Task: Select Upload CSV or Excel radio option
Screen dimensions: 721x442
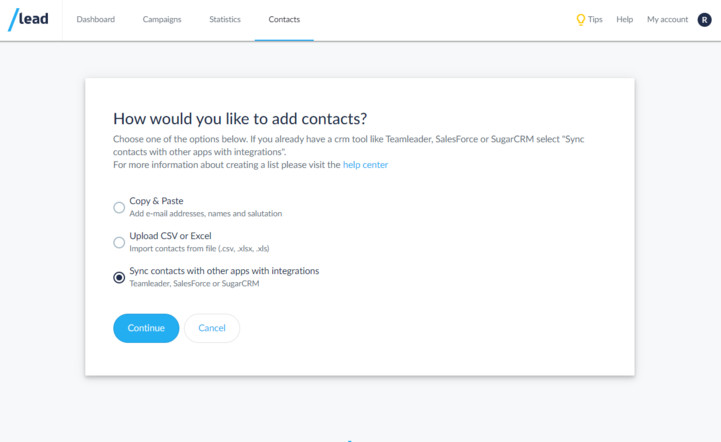Action: 119,242
